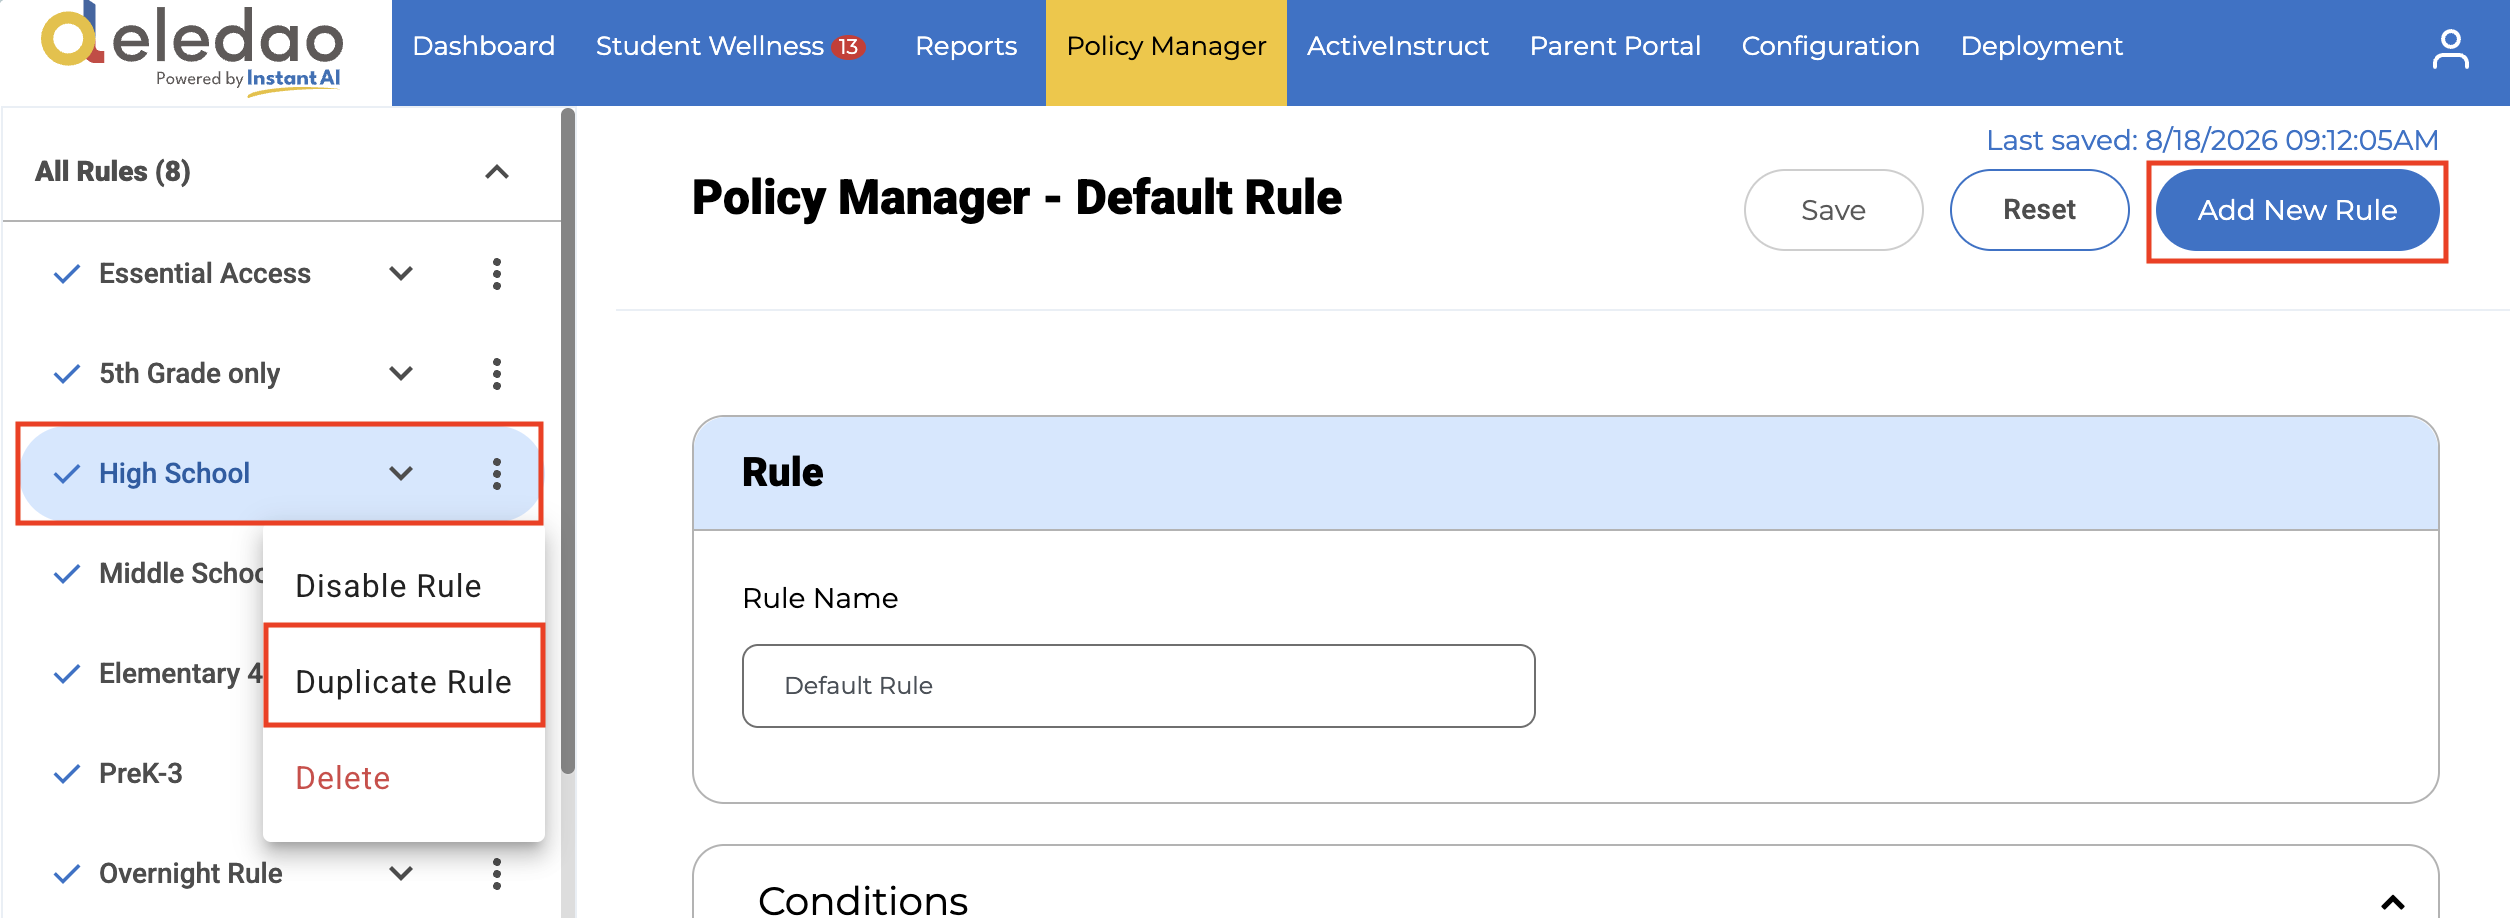
Task: Choose Disable Rule from the context menu
Action: pyautogui.click(x=403, y=585)
